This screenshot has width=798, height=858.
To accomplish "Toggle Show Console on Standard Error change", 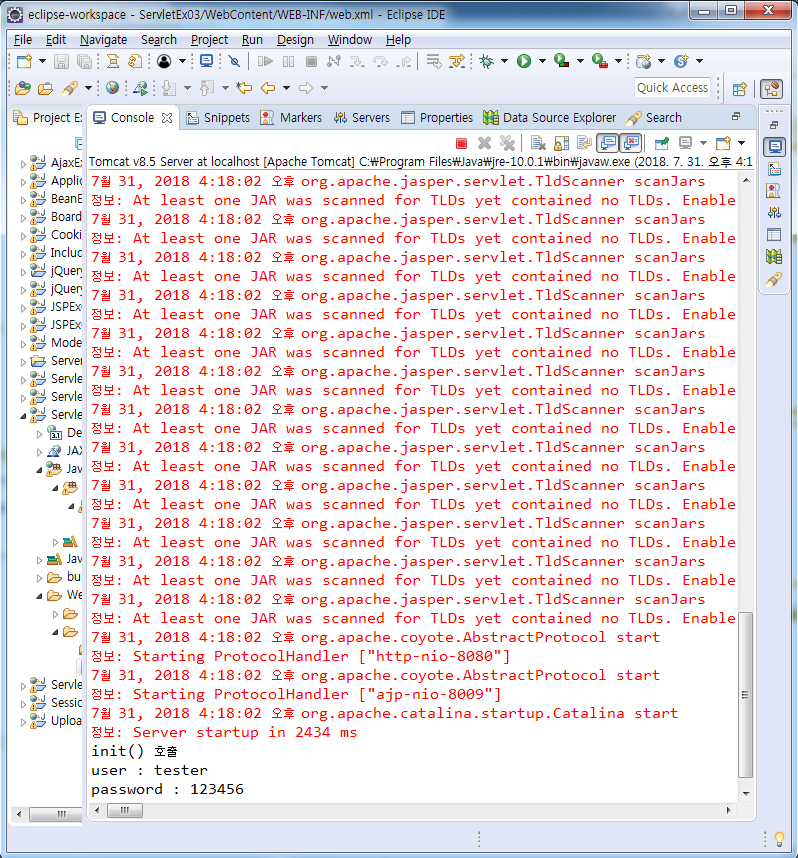I will (x=631, y=143).
